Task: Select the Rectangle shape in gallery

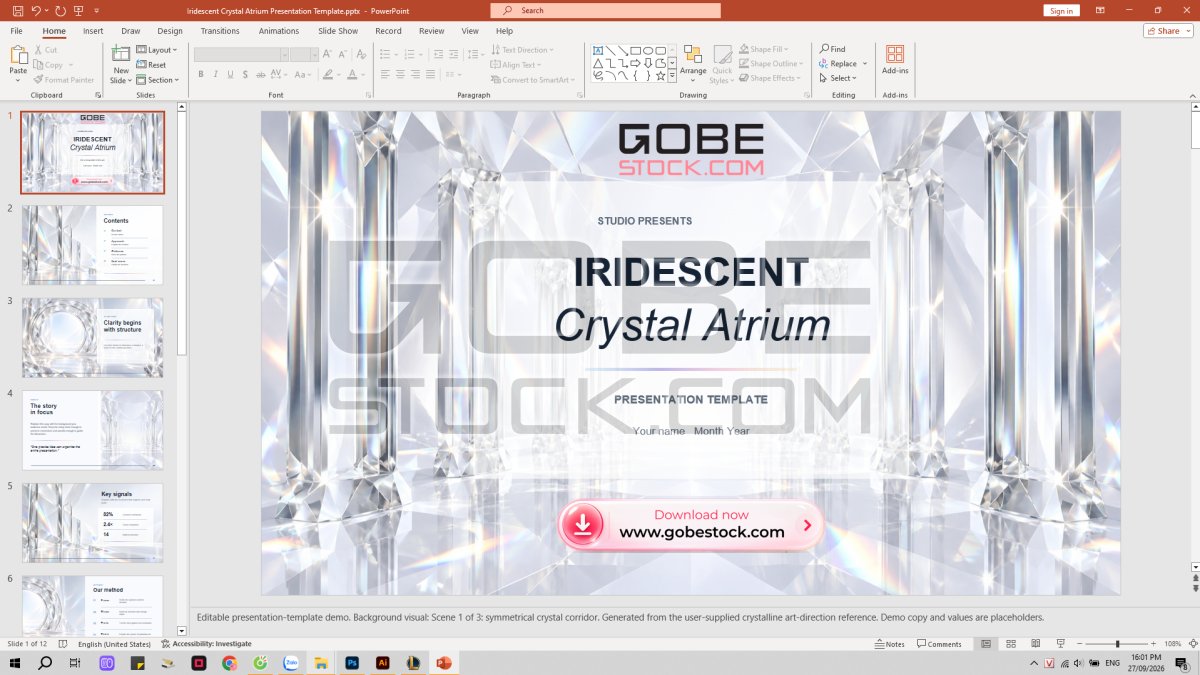Action: pyautogui.click(x=635, y=50)
